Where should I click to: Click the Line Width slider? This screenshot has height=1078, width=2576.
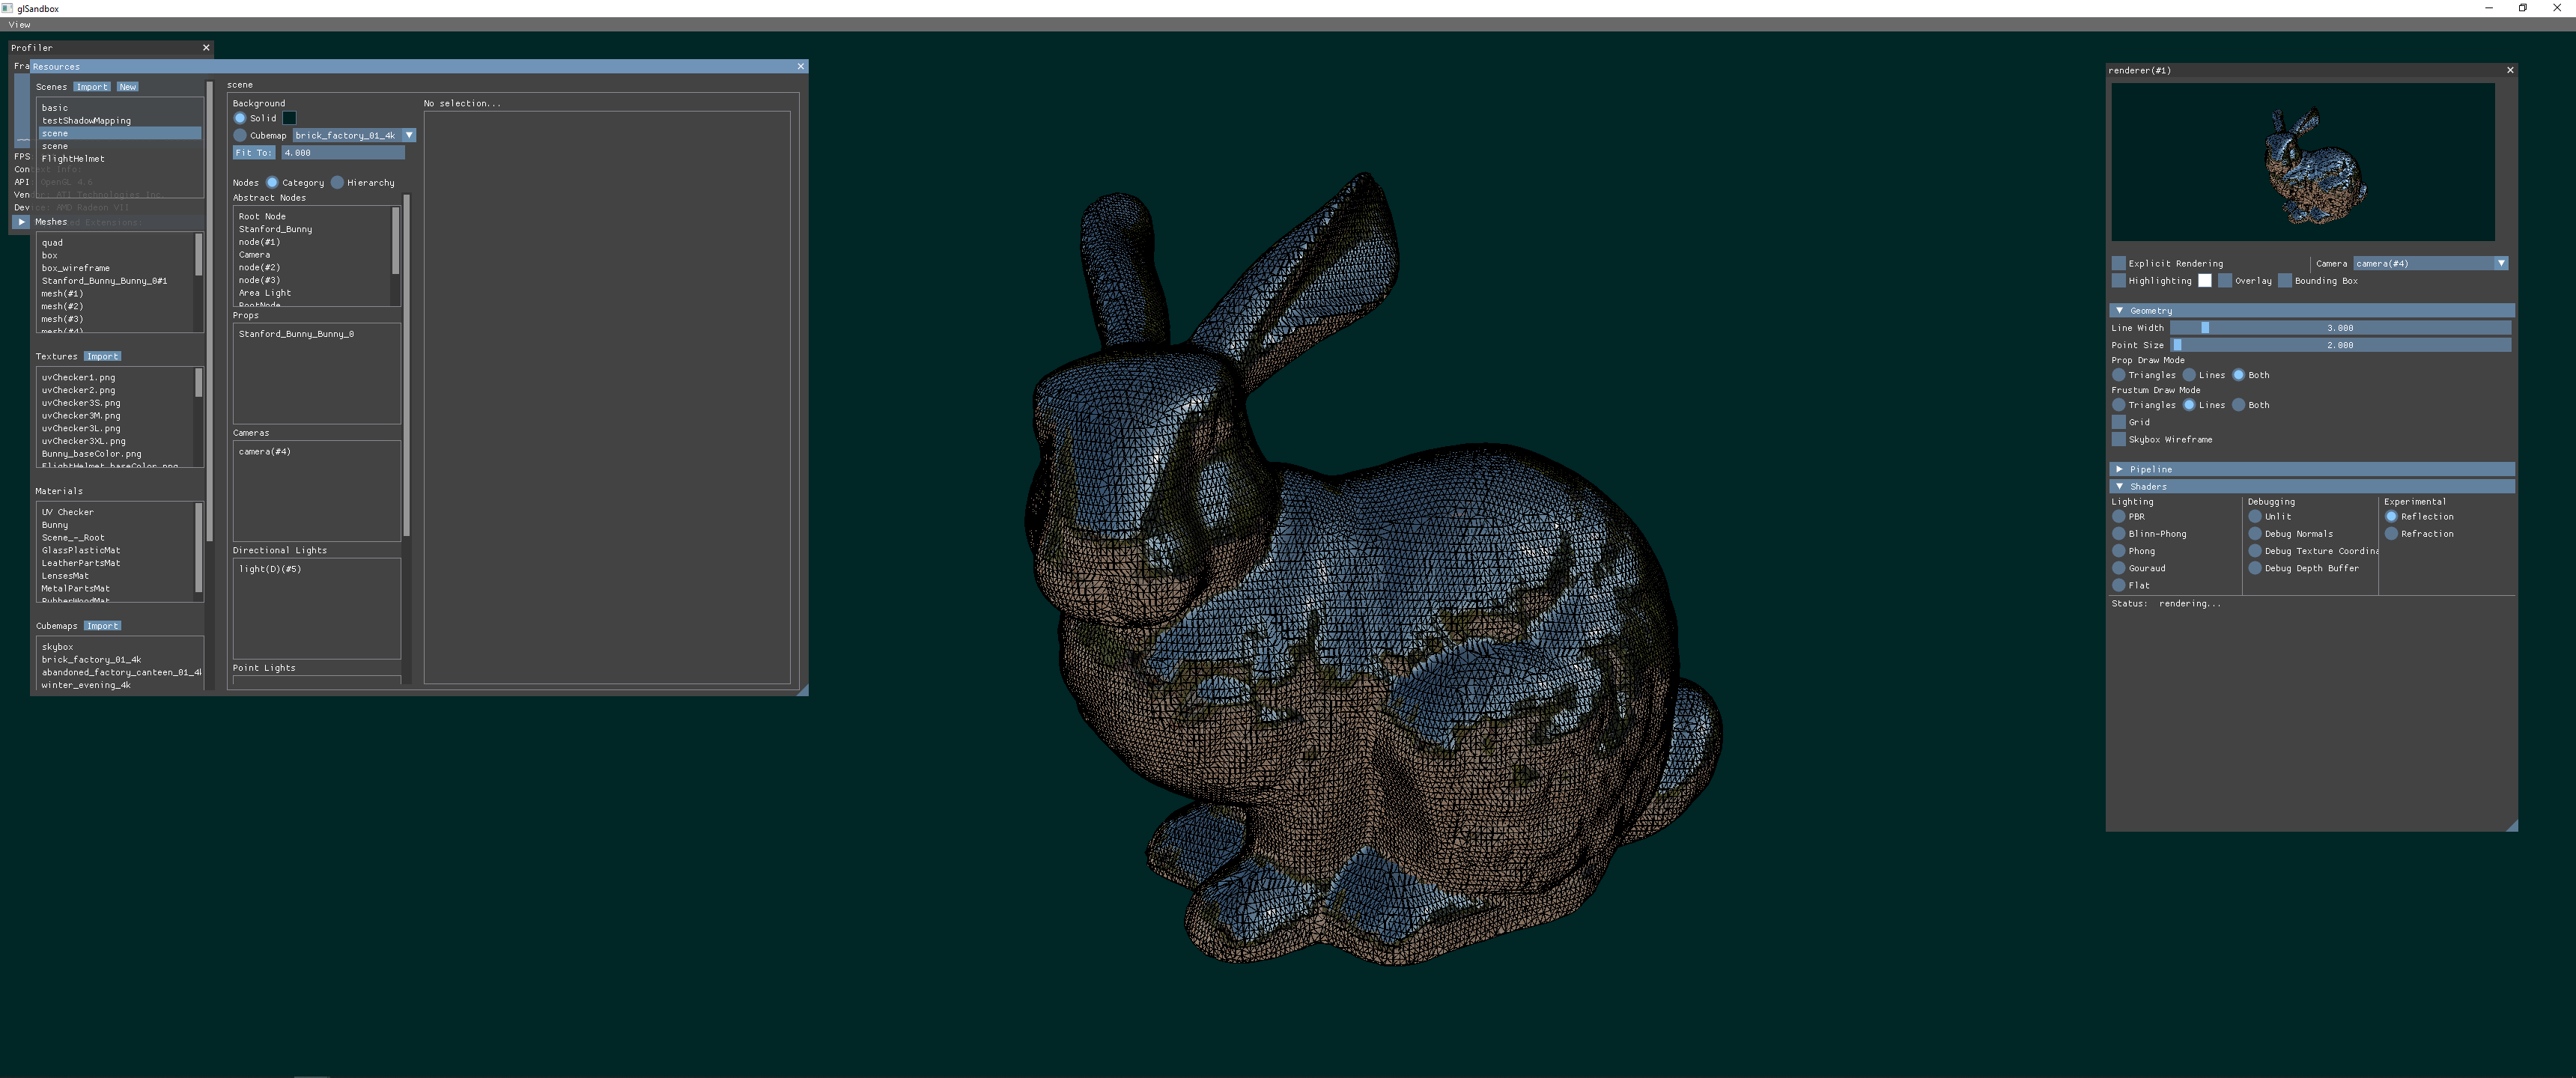[2339, 327]
